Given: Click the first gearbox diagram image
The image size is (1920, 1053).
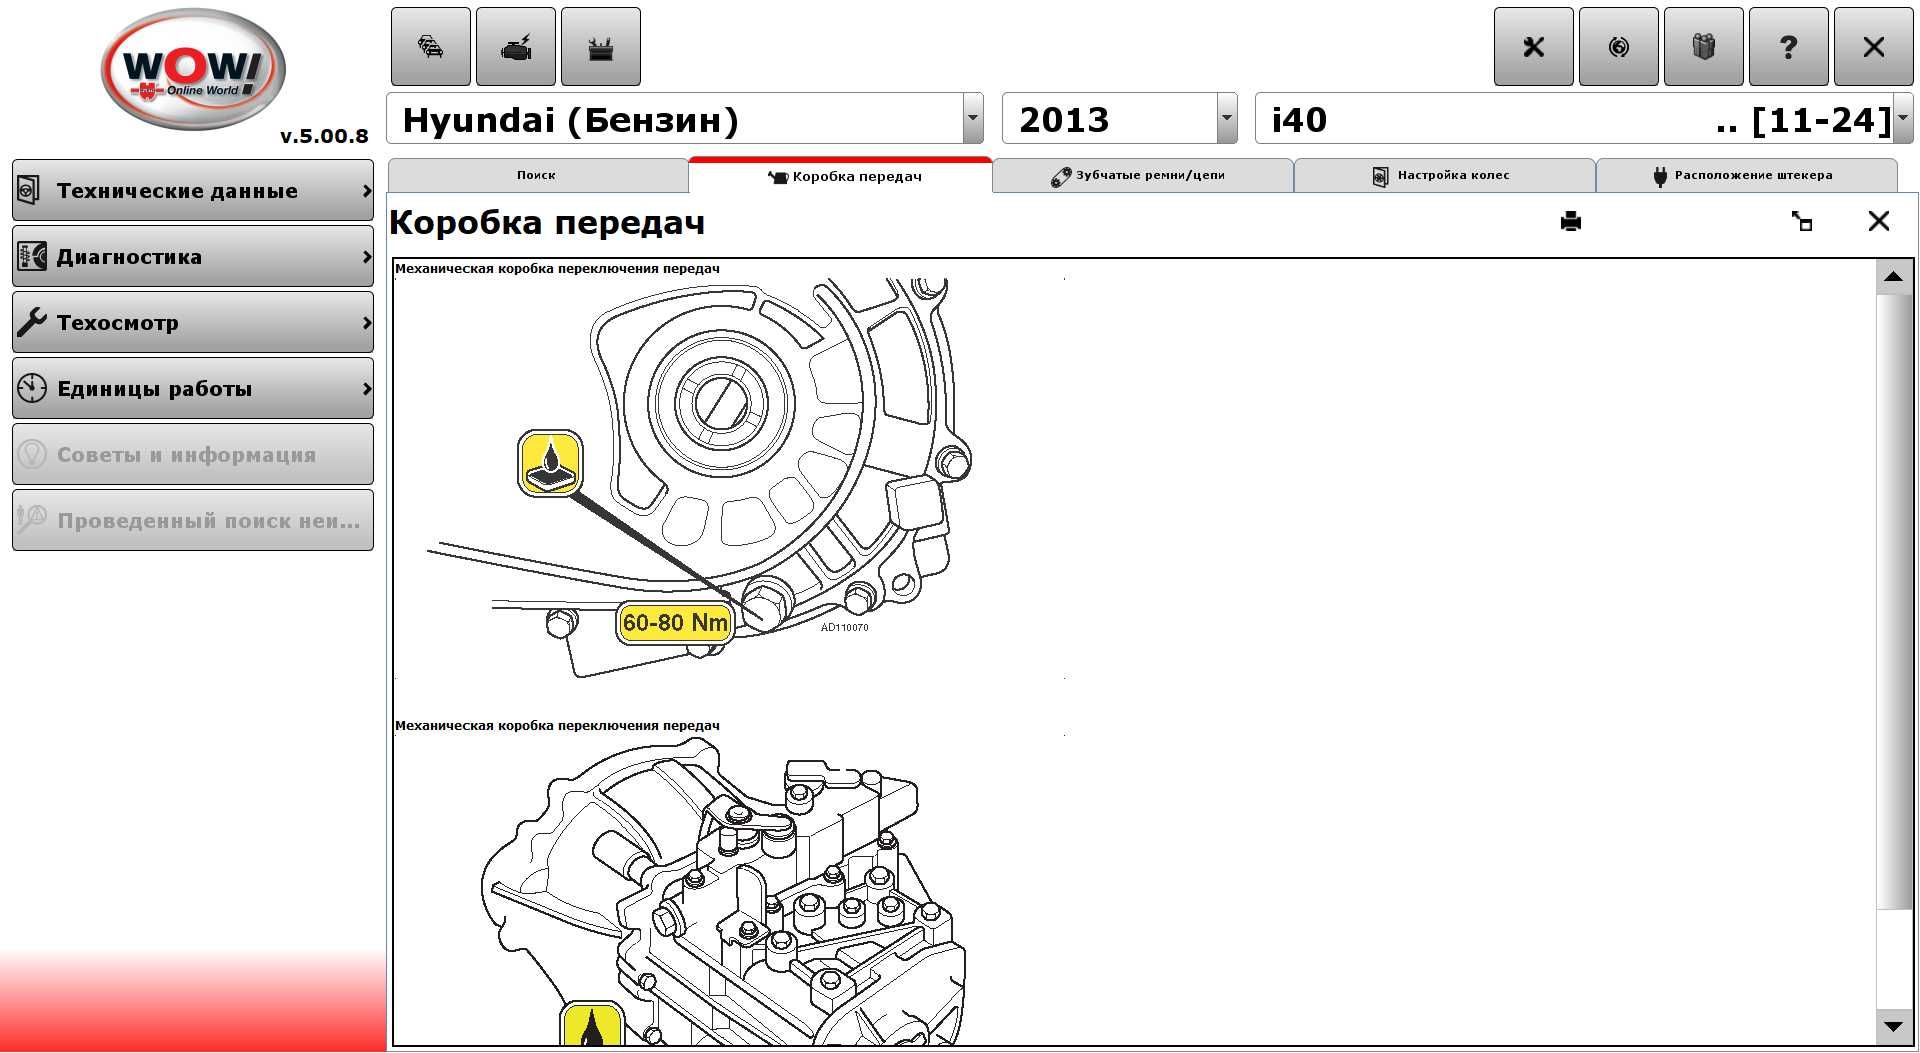Looking at the screenshot, I should [730, 478].
